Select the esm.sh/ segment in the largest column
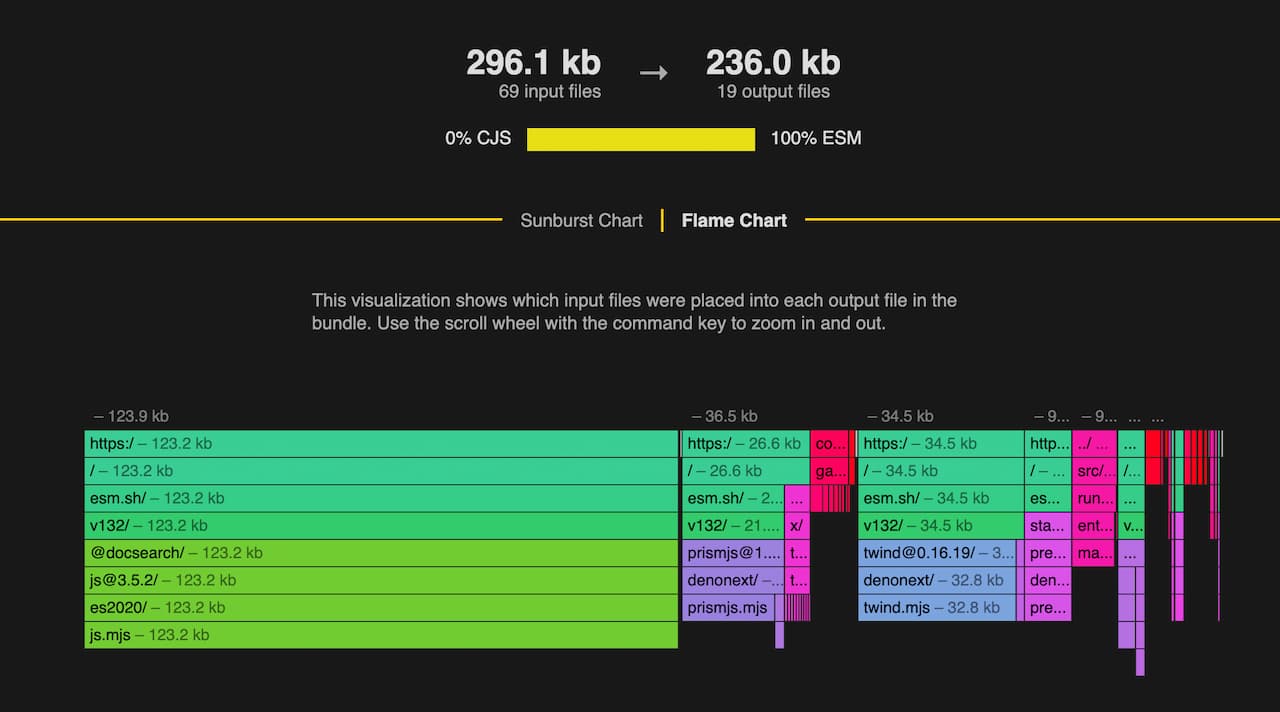1280x712 pixels. (x=380, y=498)
